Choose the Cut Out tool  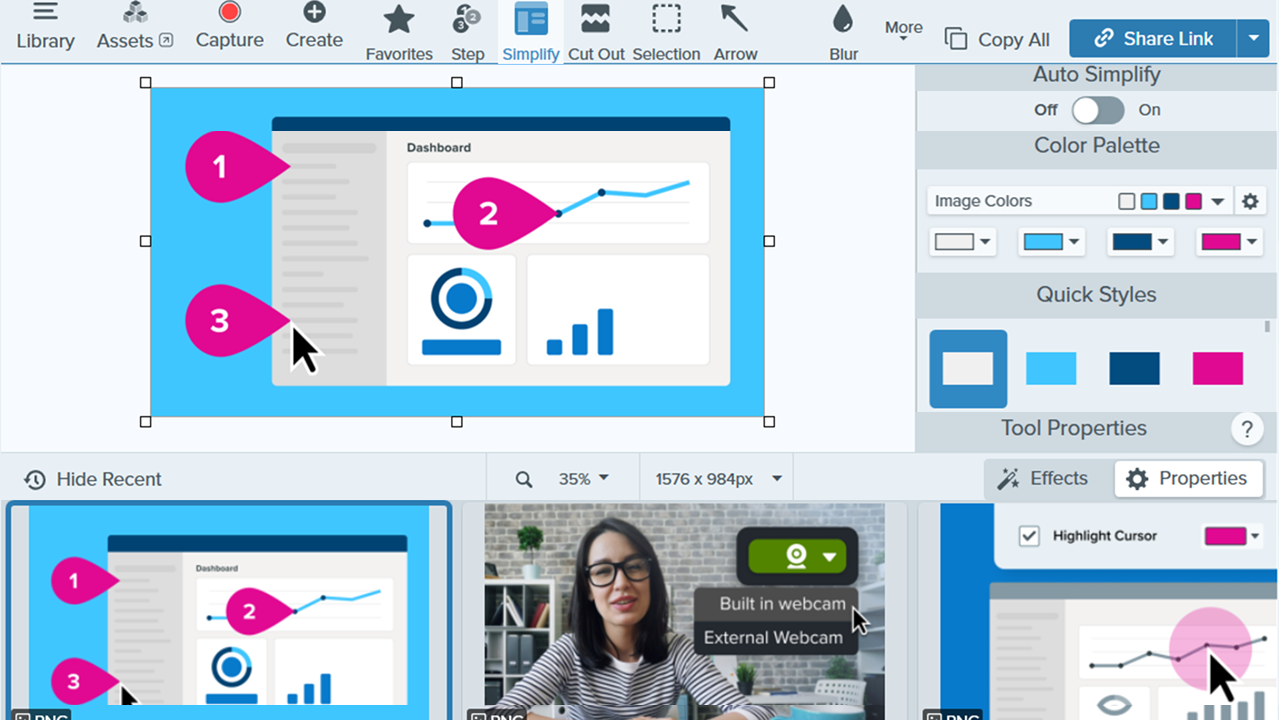pyautogui.click(x=596, y=31)
